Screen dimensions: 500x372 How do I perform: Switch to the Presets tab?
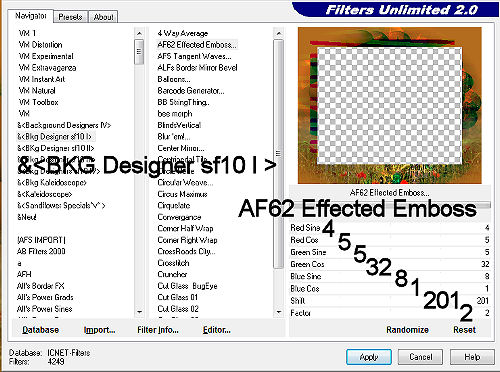[70, 17]
